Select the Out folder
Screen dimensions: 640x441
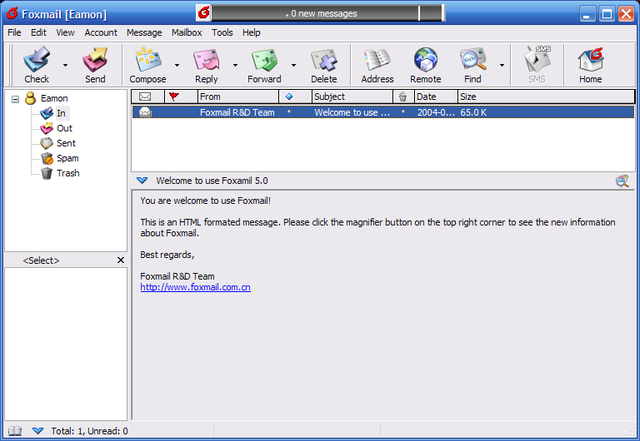tap(64, 128)
